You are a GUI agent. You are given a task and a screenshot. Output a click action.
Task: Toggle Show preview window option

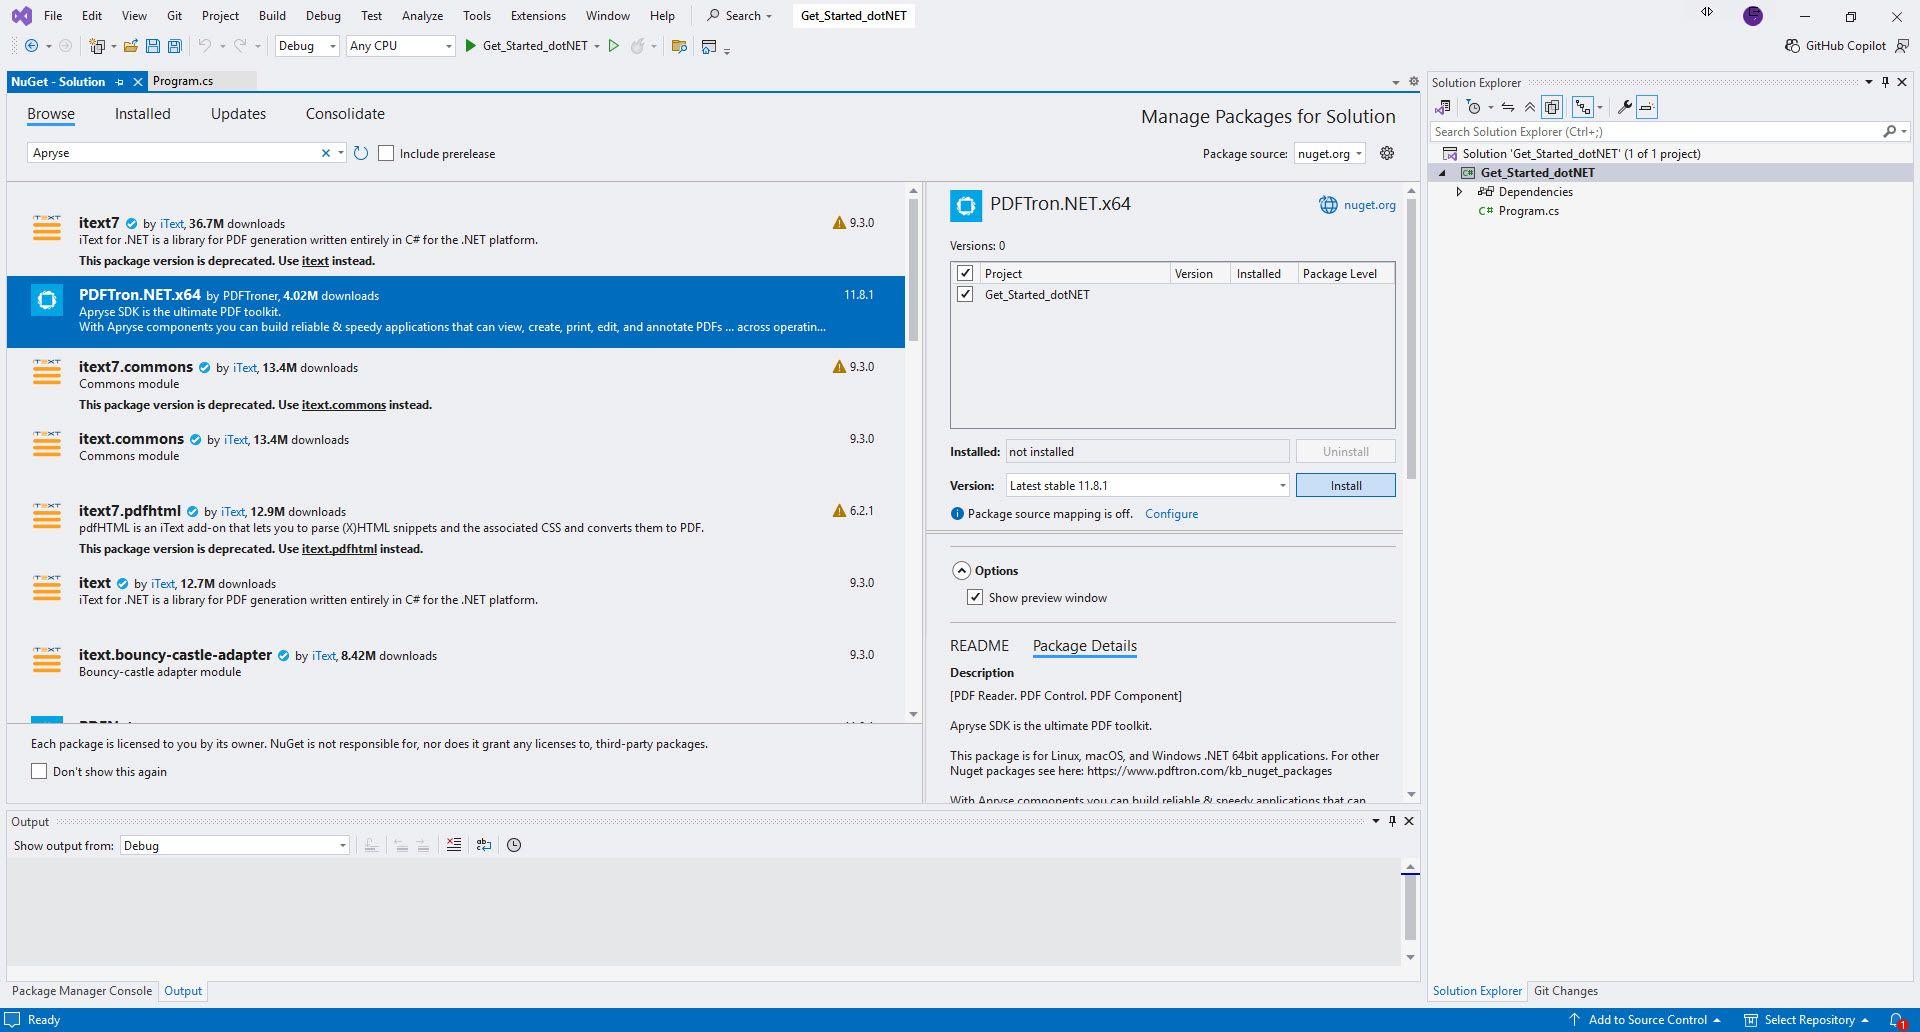[975, 597]
